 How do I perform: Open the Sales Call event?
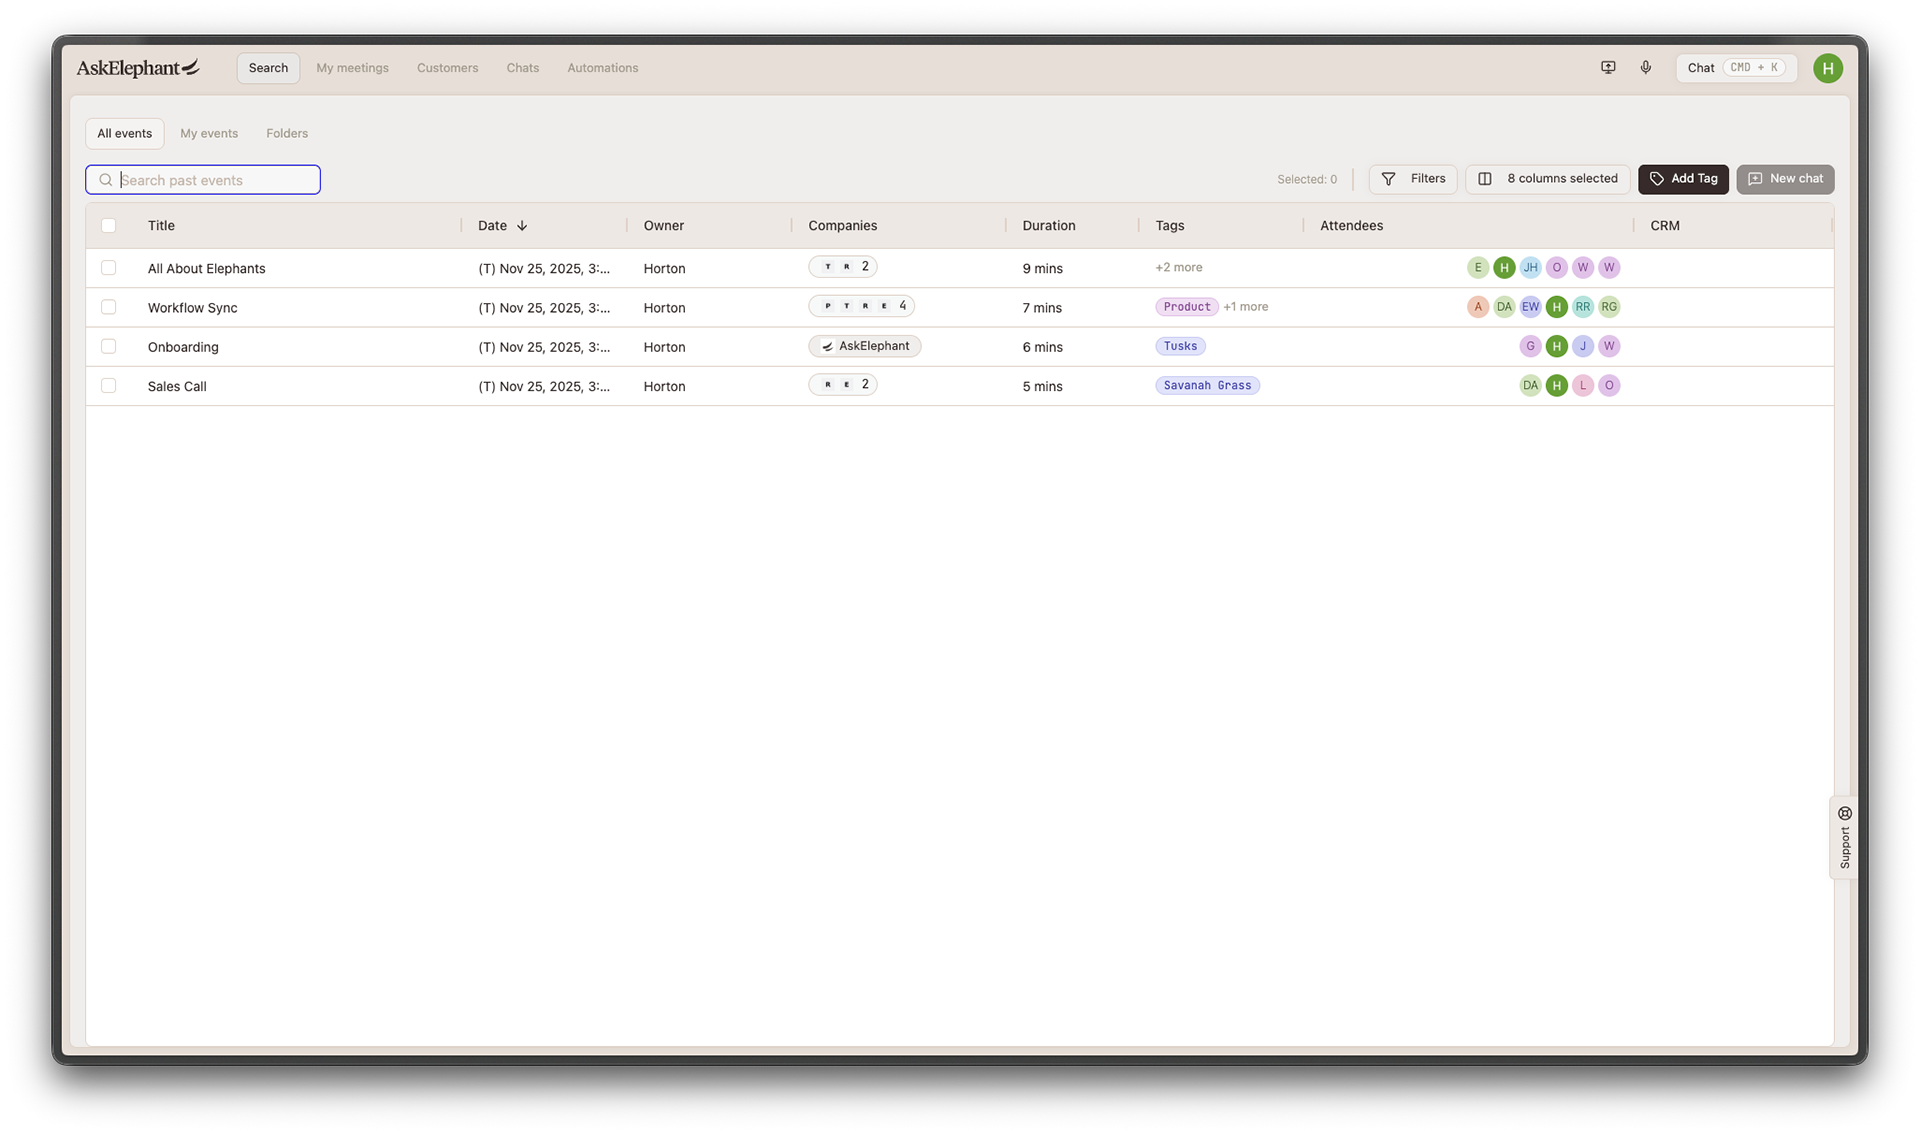(177, 385)
